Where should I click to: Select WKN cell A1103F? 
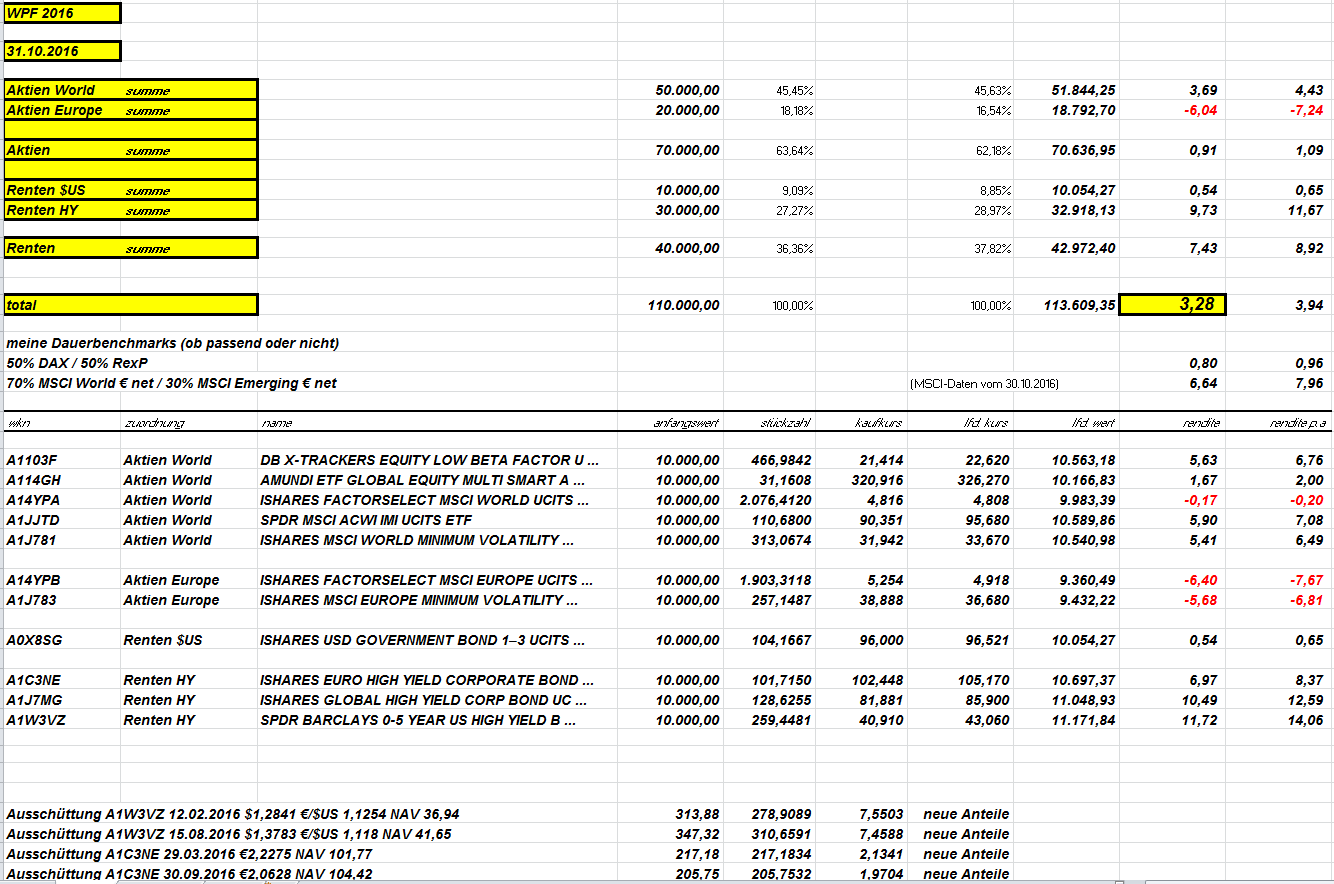click(32, 460)
